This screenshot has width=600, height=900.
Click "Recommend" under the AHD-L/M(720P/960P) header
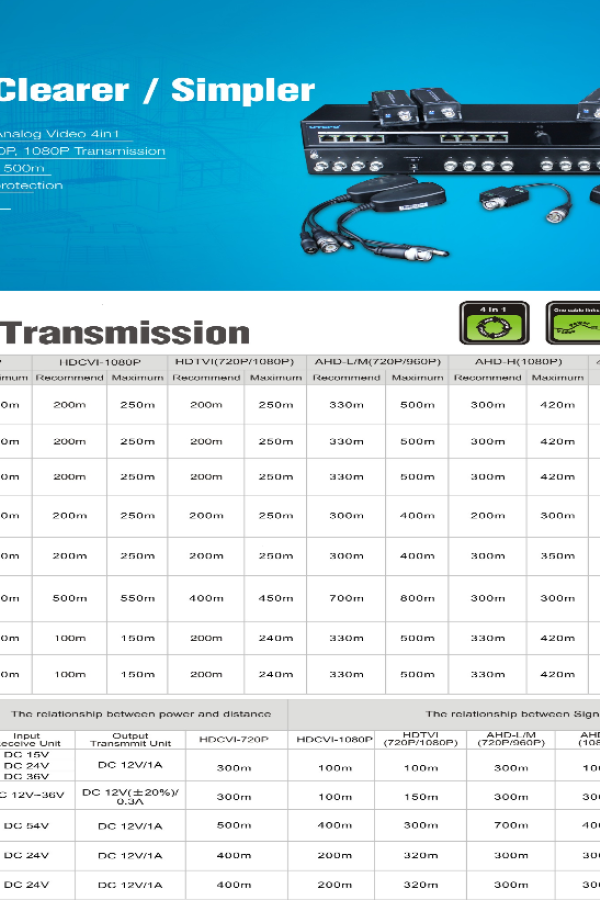click(x=346, y=378)
